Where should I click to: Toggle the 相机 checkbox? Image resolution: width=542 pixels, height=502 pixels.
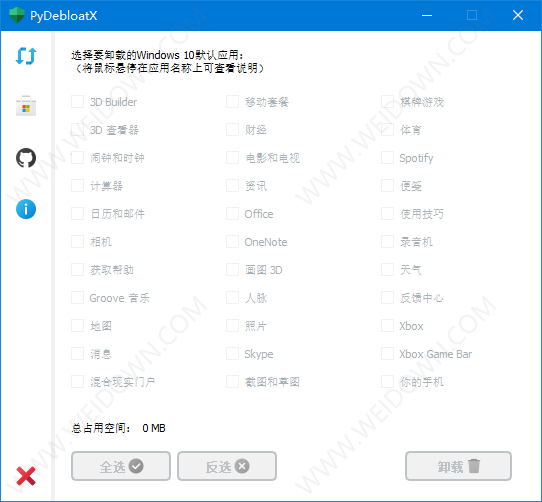coord(77,242)
